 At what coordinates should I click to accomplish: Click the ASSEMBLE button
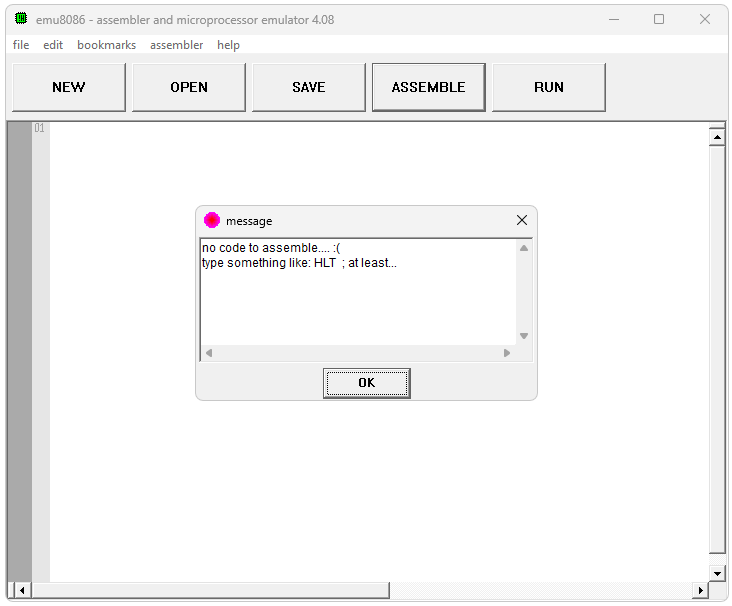429,87
